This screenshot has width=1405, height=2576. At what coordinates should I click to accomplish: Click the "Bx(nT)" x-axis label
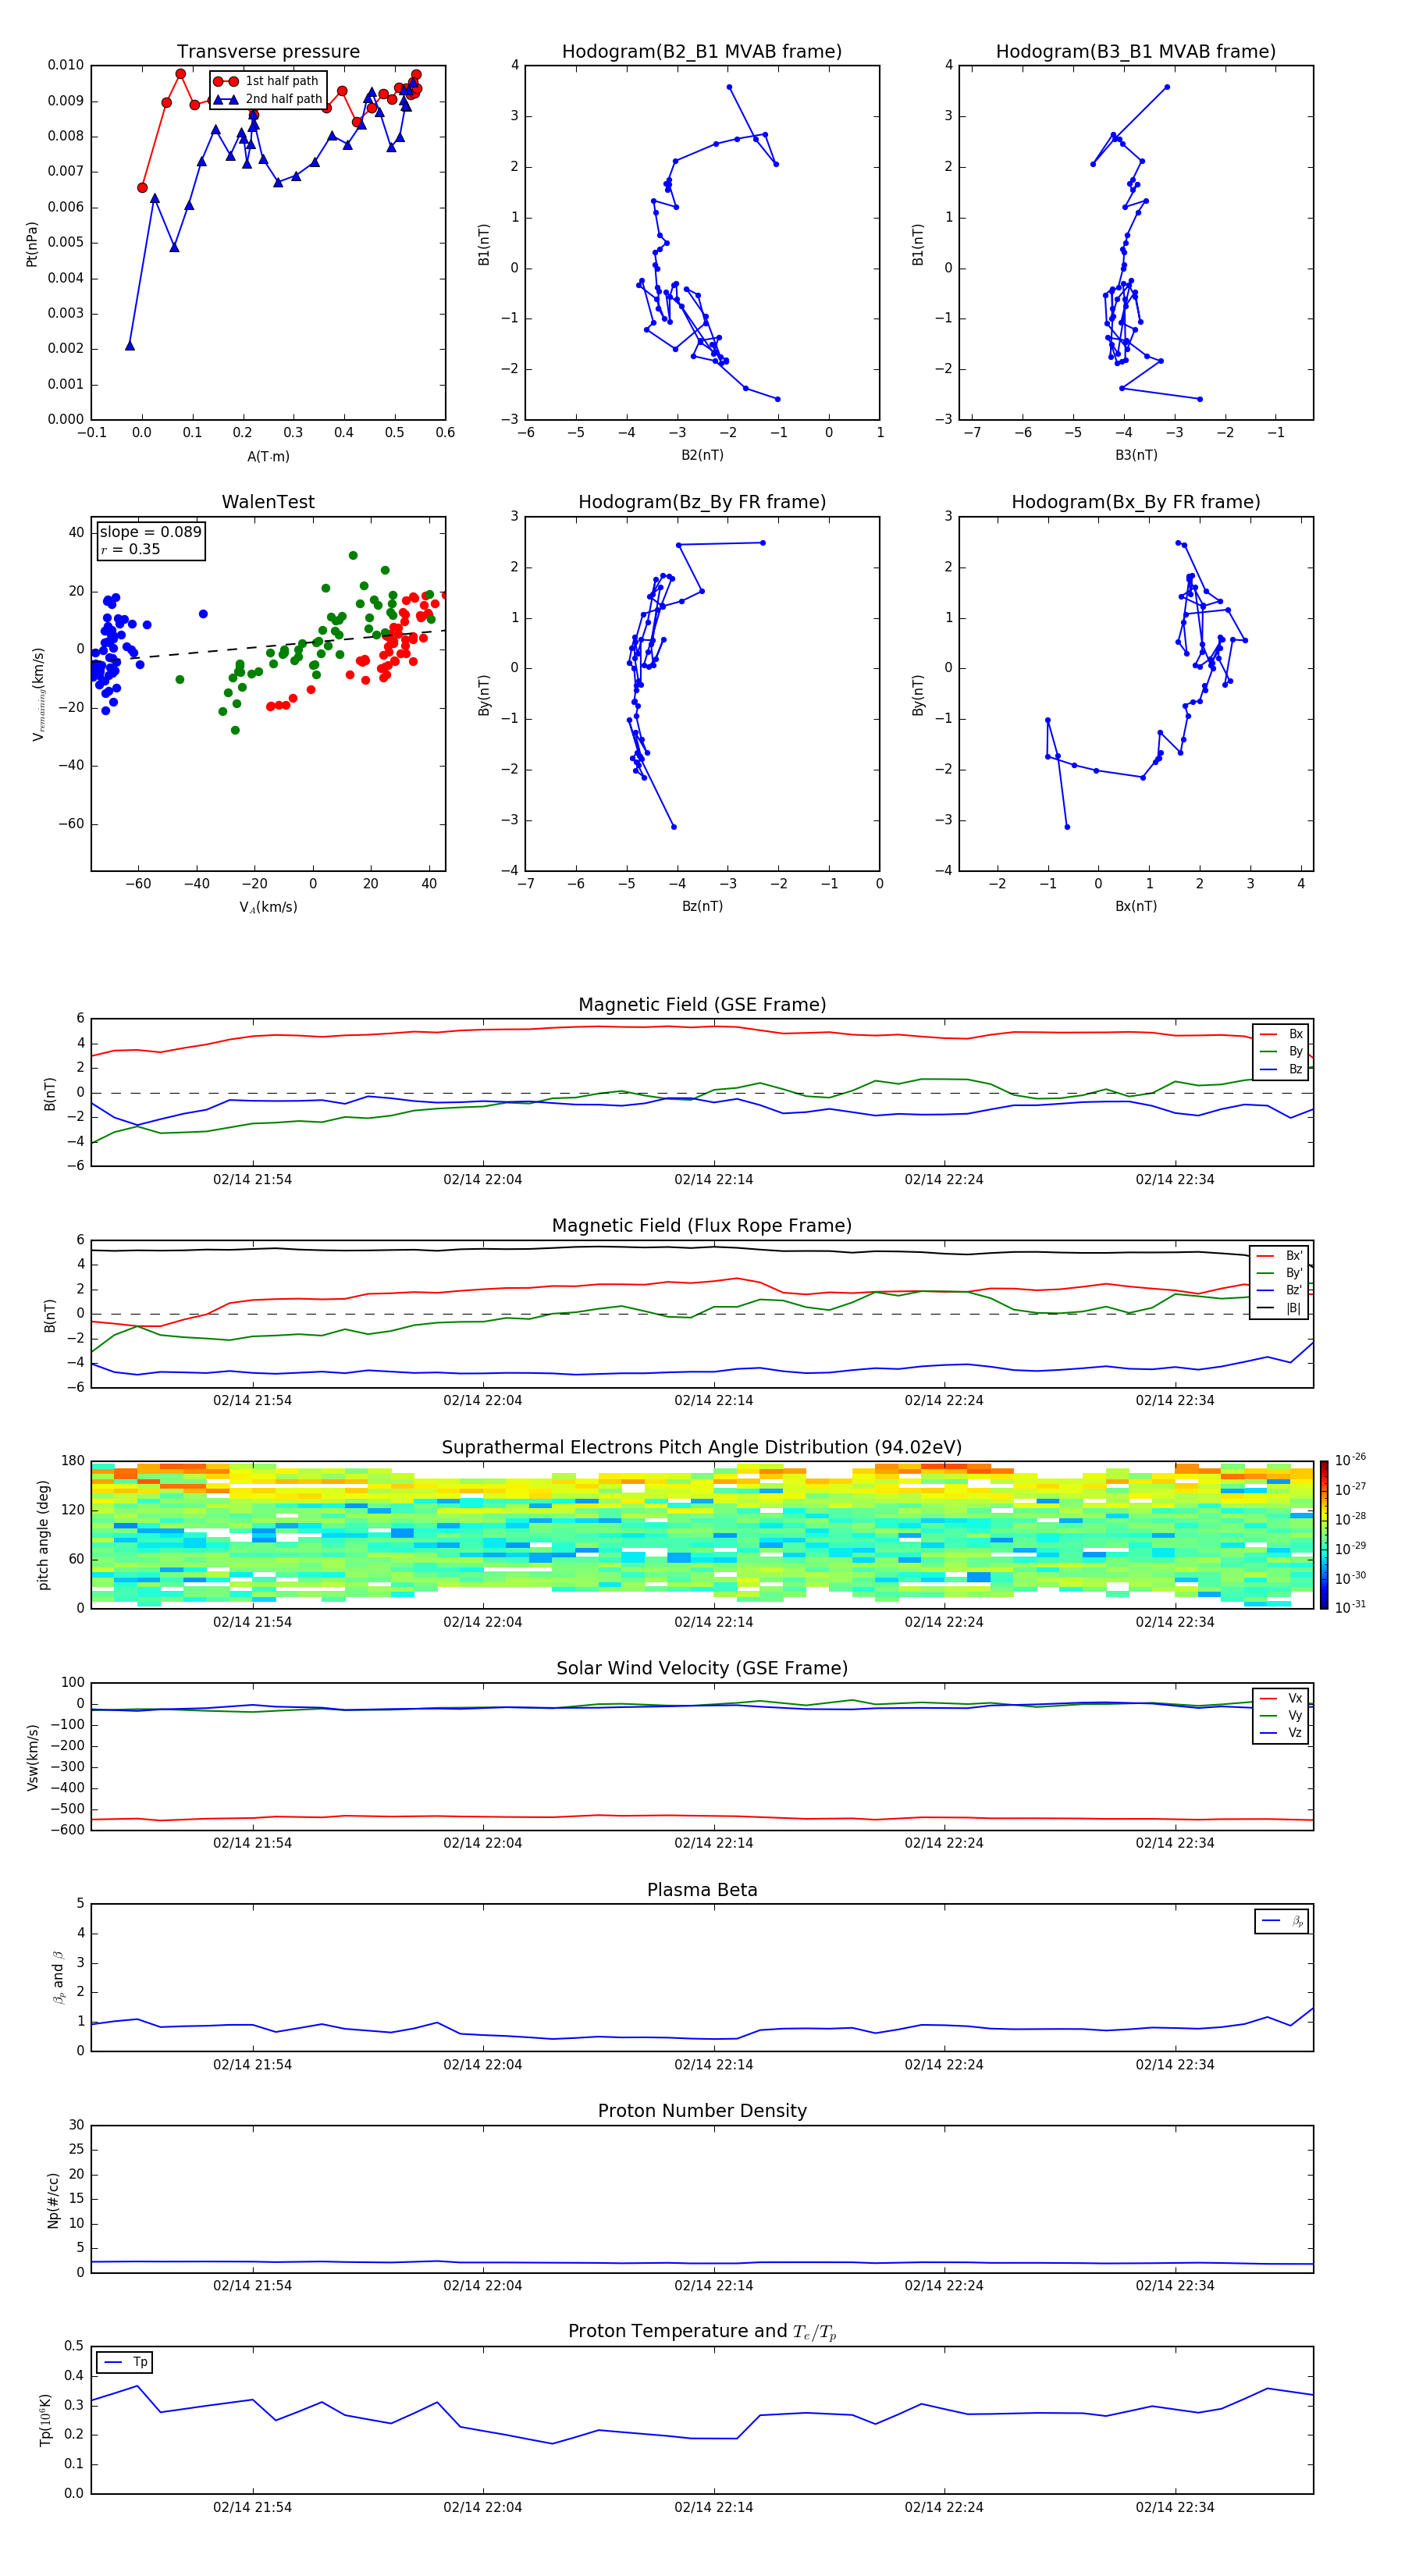point(1136,906)
